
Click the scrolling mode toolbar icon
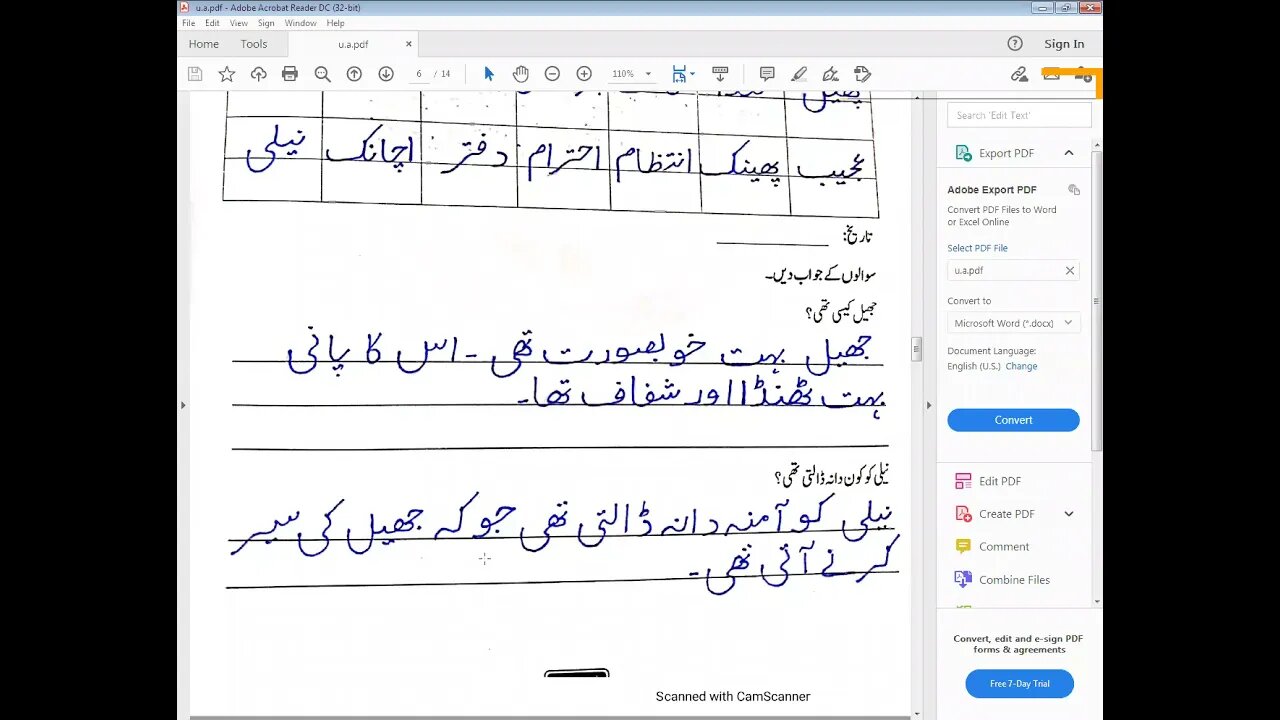pos(719,74)
